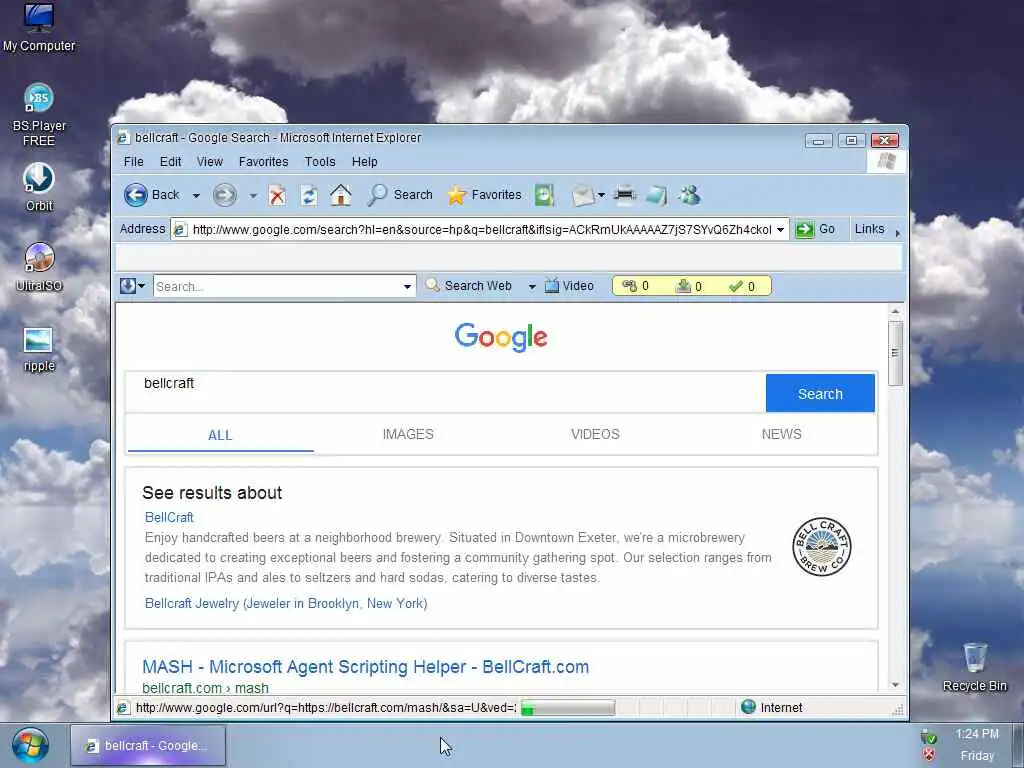Screen dimensions: 1024x768
Task: Open the UltraISO desktop icon
Action: (x=39, y=266)
